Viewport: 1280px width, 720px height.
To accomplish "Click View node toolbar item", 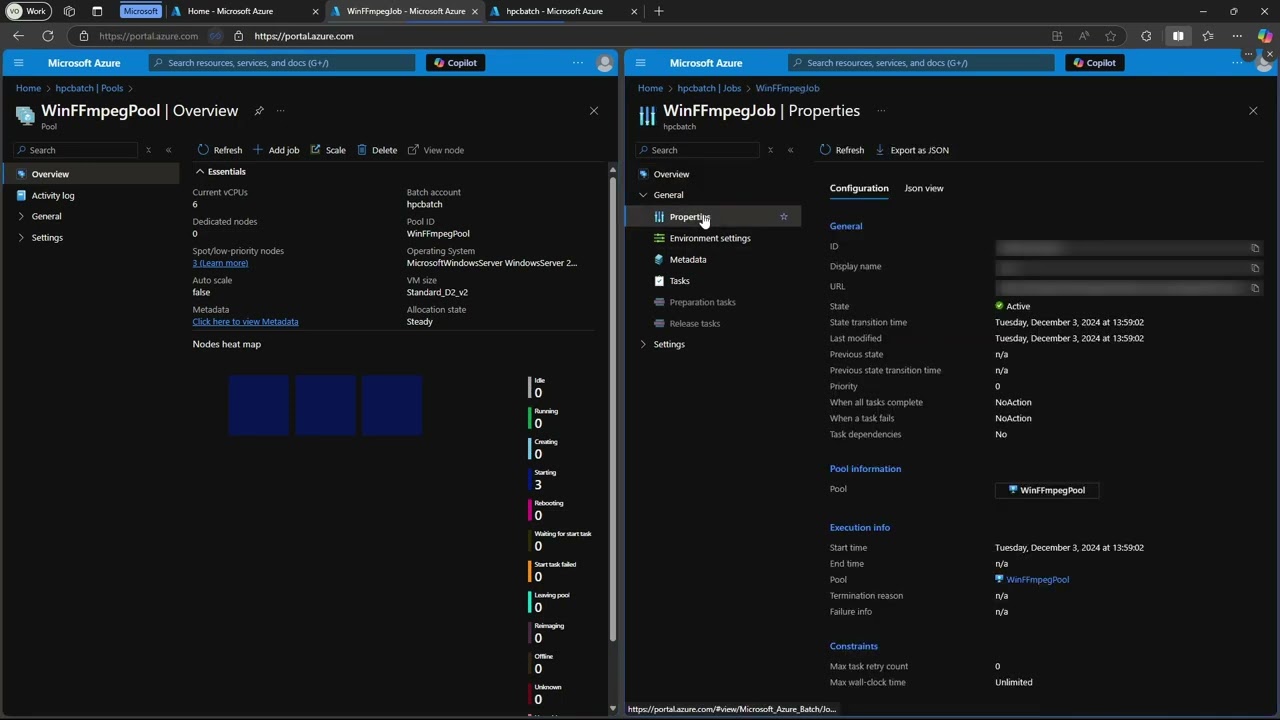I will [x=436, y=150].
